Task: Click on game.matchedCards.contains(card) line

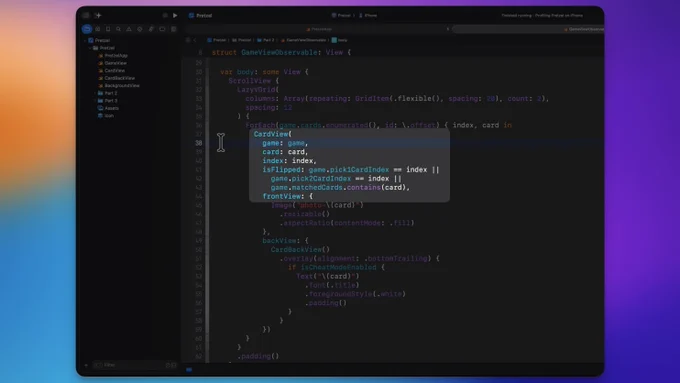Action: 340,187
